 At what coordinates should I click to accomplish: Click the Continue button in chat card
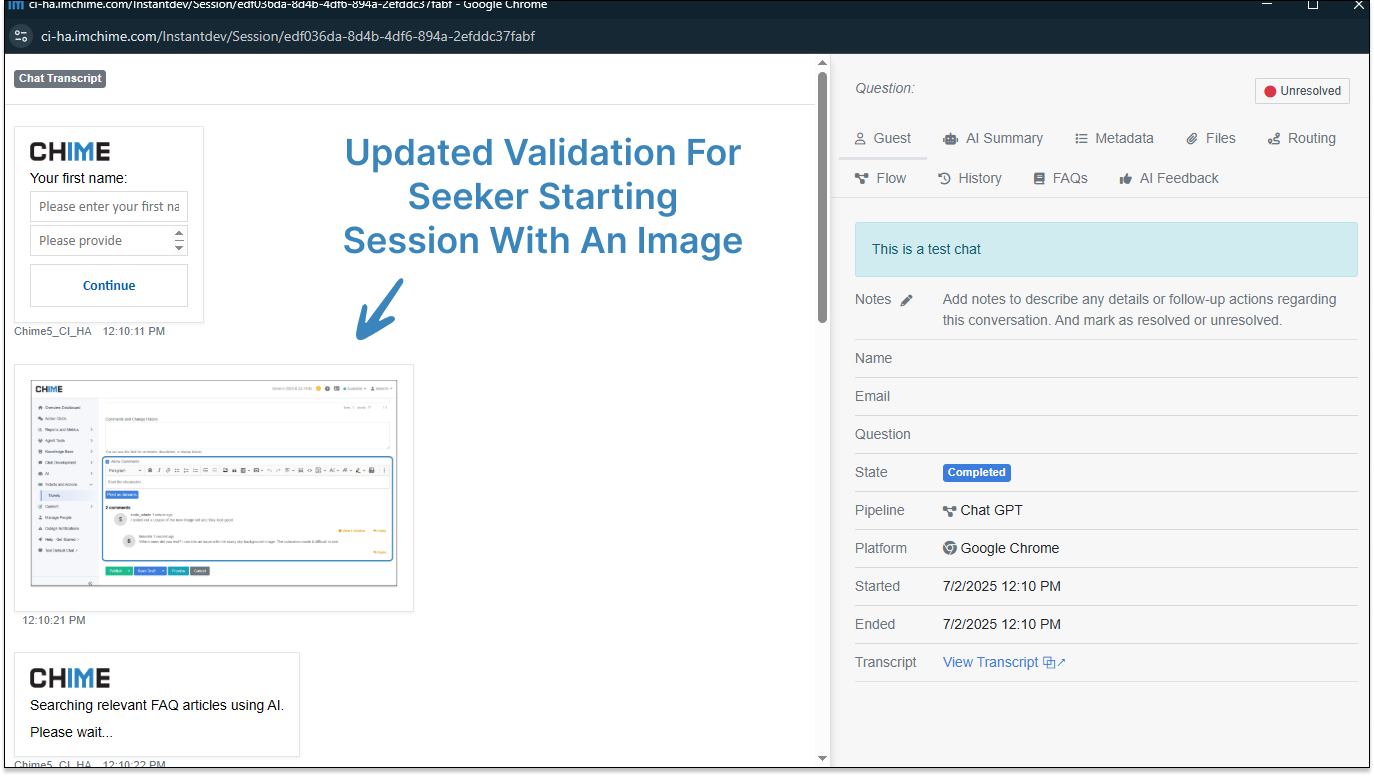click(x=109, y=285)
